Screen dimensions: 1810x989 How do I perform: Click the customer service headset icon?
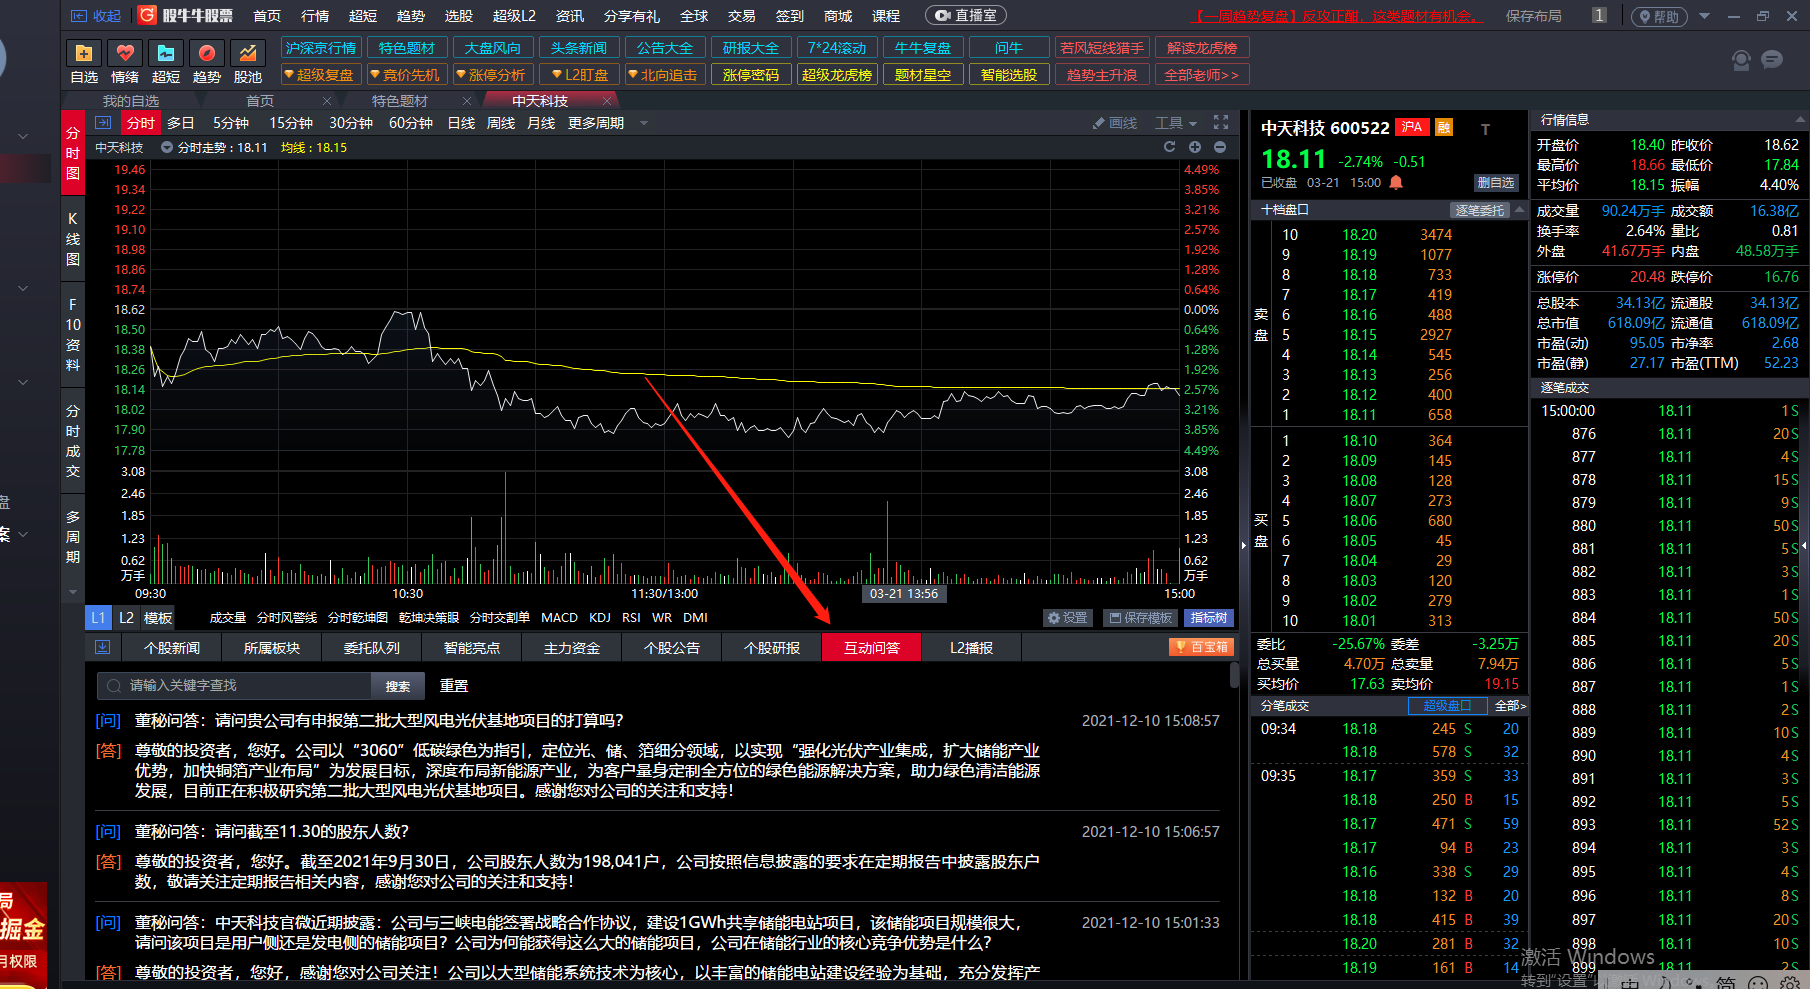tap(1741, 60)
